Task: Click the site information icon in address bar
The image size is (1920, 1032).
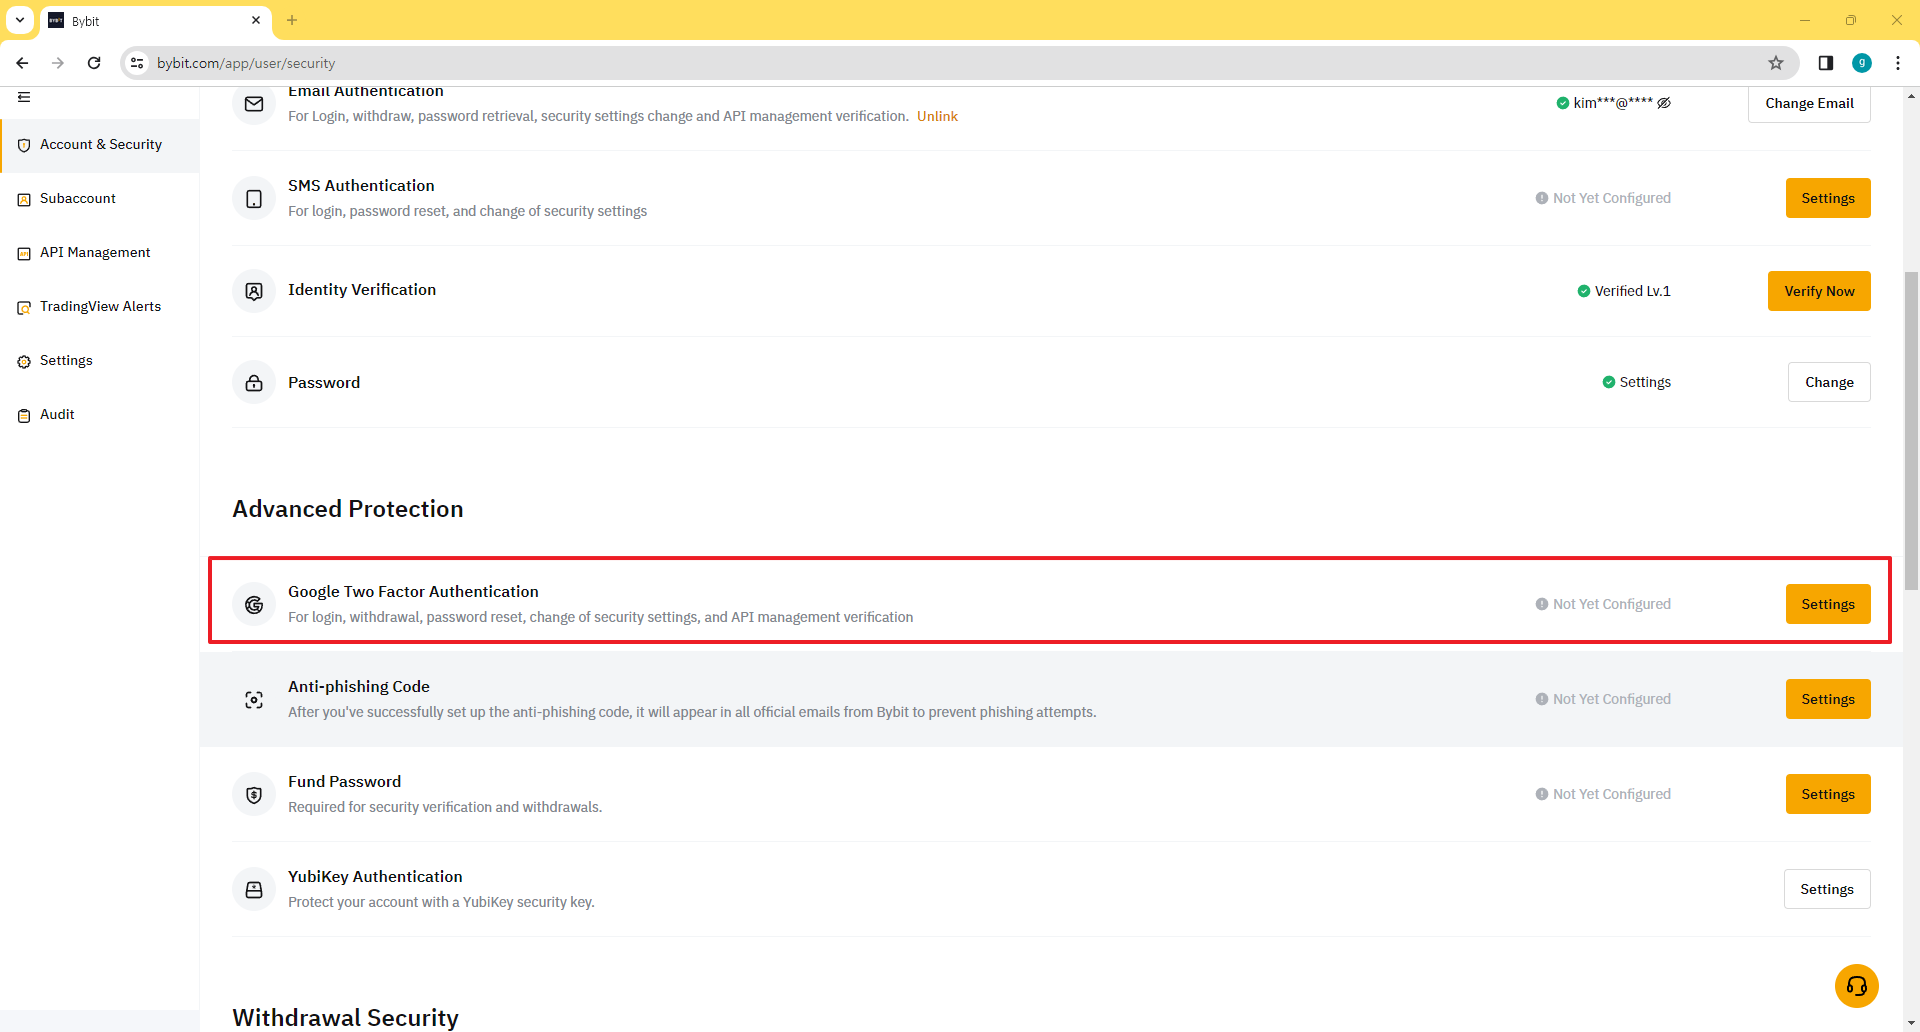Action: 138,63
